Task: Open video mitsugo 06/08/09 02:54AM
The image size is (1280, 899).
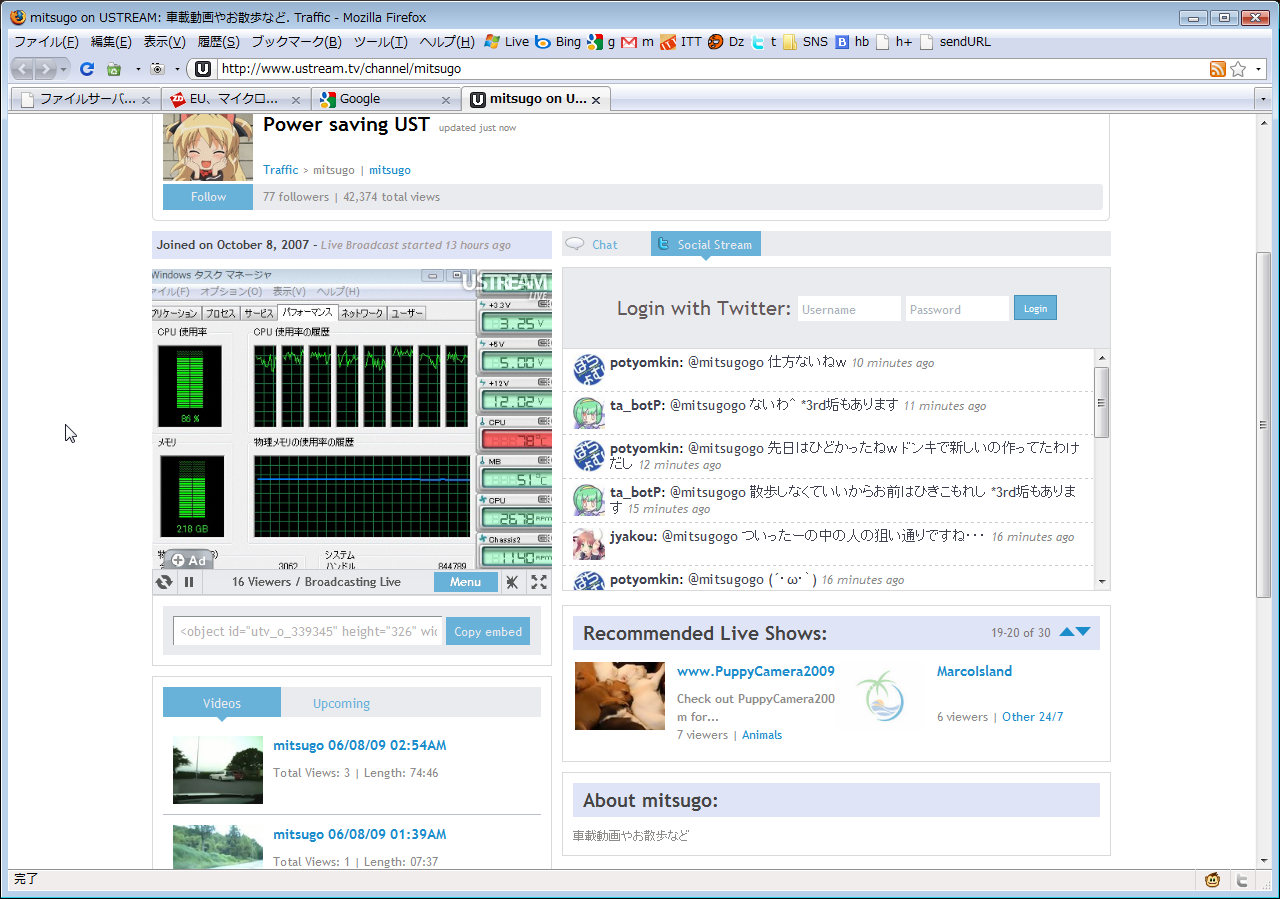Action: point(360,745)
